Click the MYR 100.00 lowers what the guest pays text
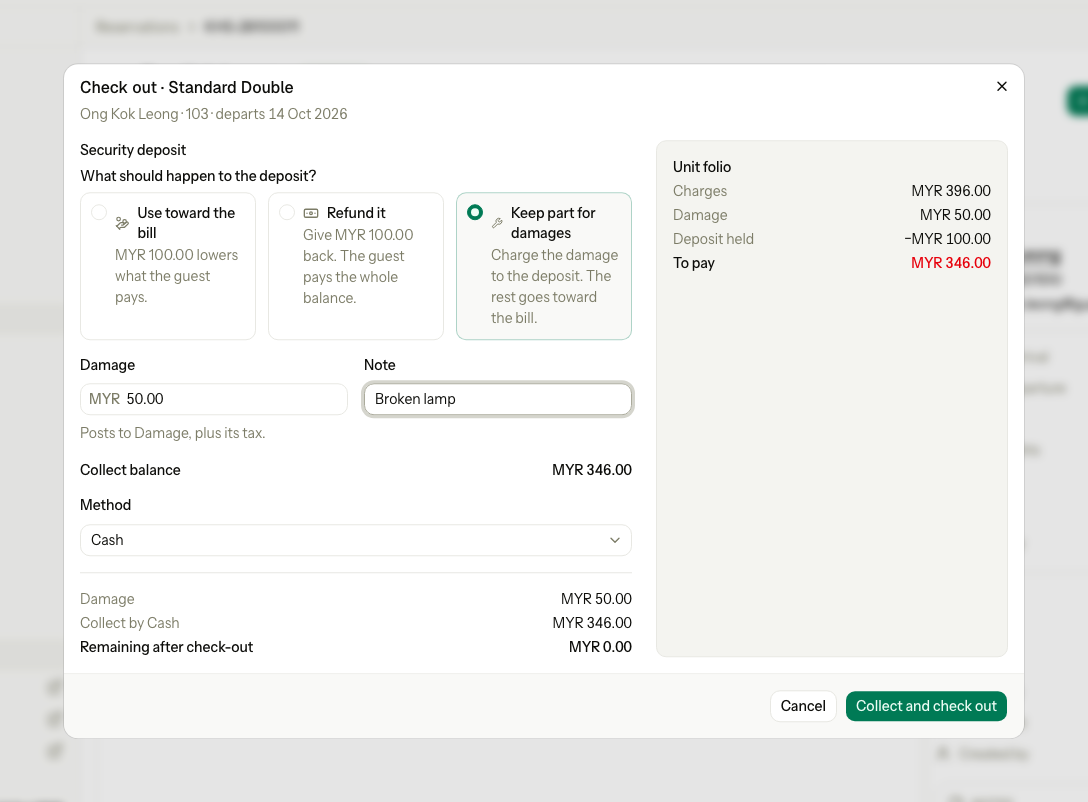 (x=177, y=276)
